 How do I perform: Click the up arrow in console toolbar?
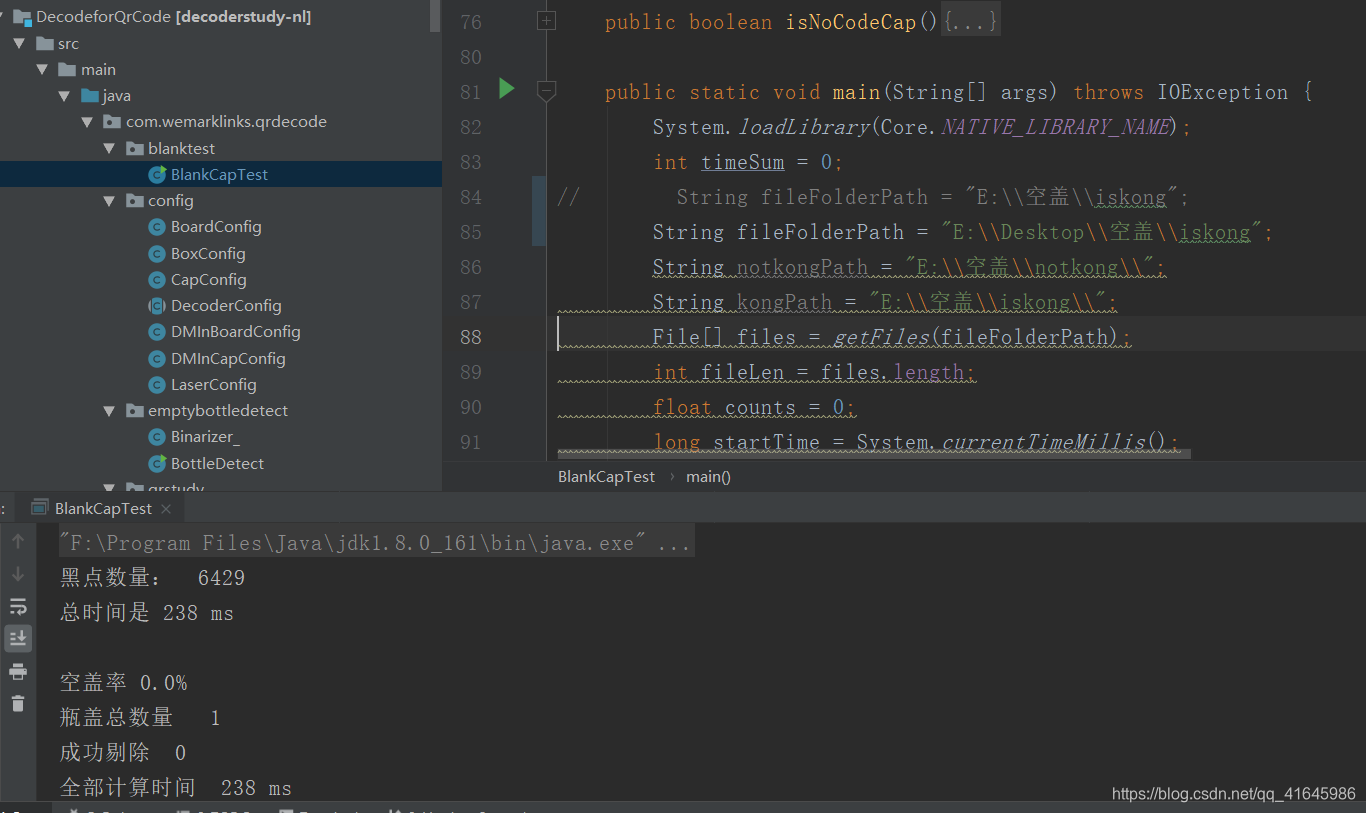coord(17,541)
